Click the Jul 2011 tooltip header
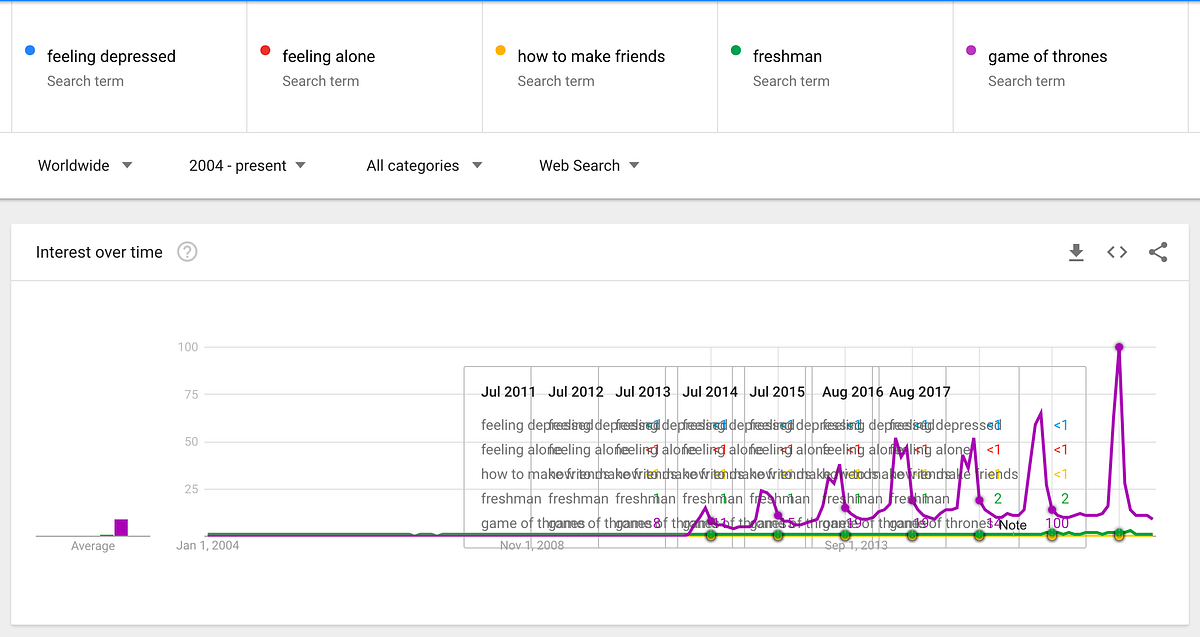Screen dimensions: 1200x637 pos(508,392)
